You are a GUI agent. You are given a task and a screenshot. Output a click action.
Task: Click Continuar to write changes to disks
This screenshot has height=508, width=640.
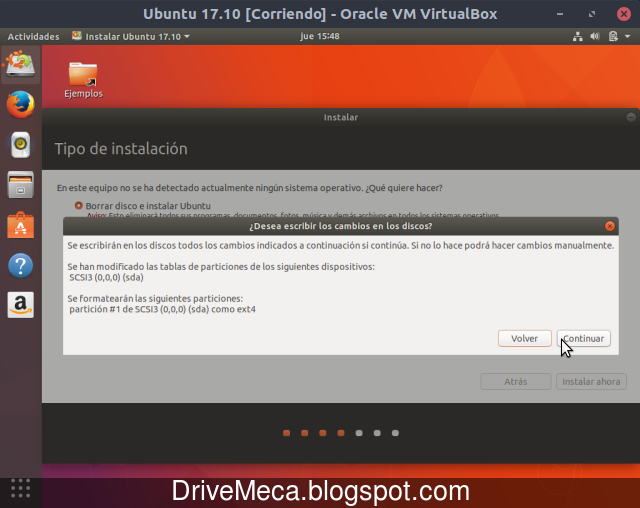(x=584, y=338)
